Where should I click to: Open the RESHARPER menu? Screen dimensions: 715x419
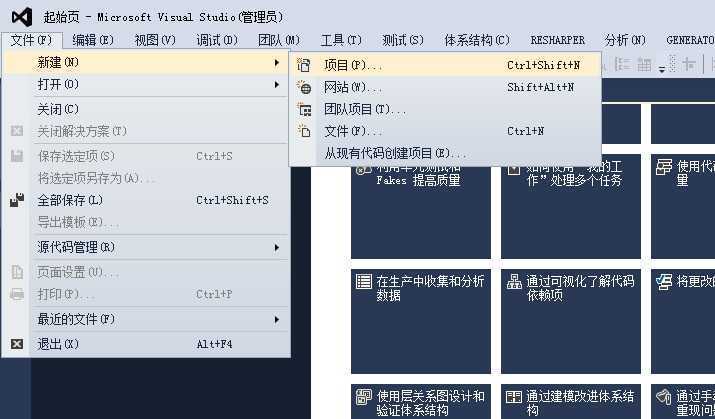[558, 40]
